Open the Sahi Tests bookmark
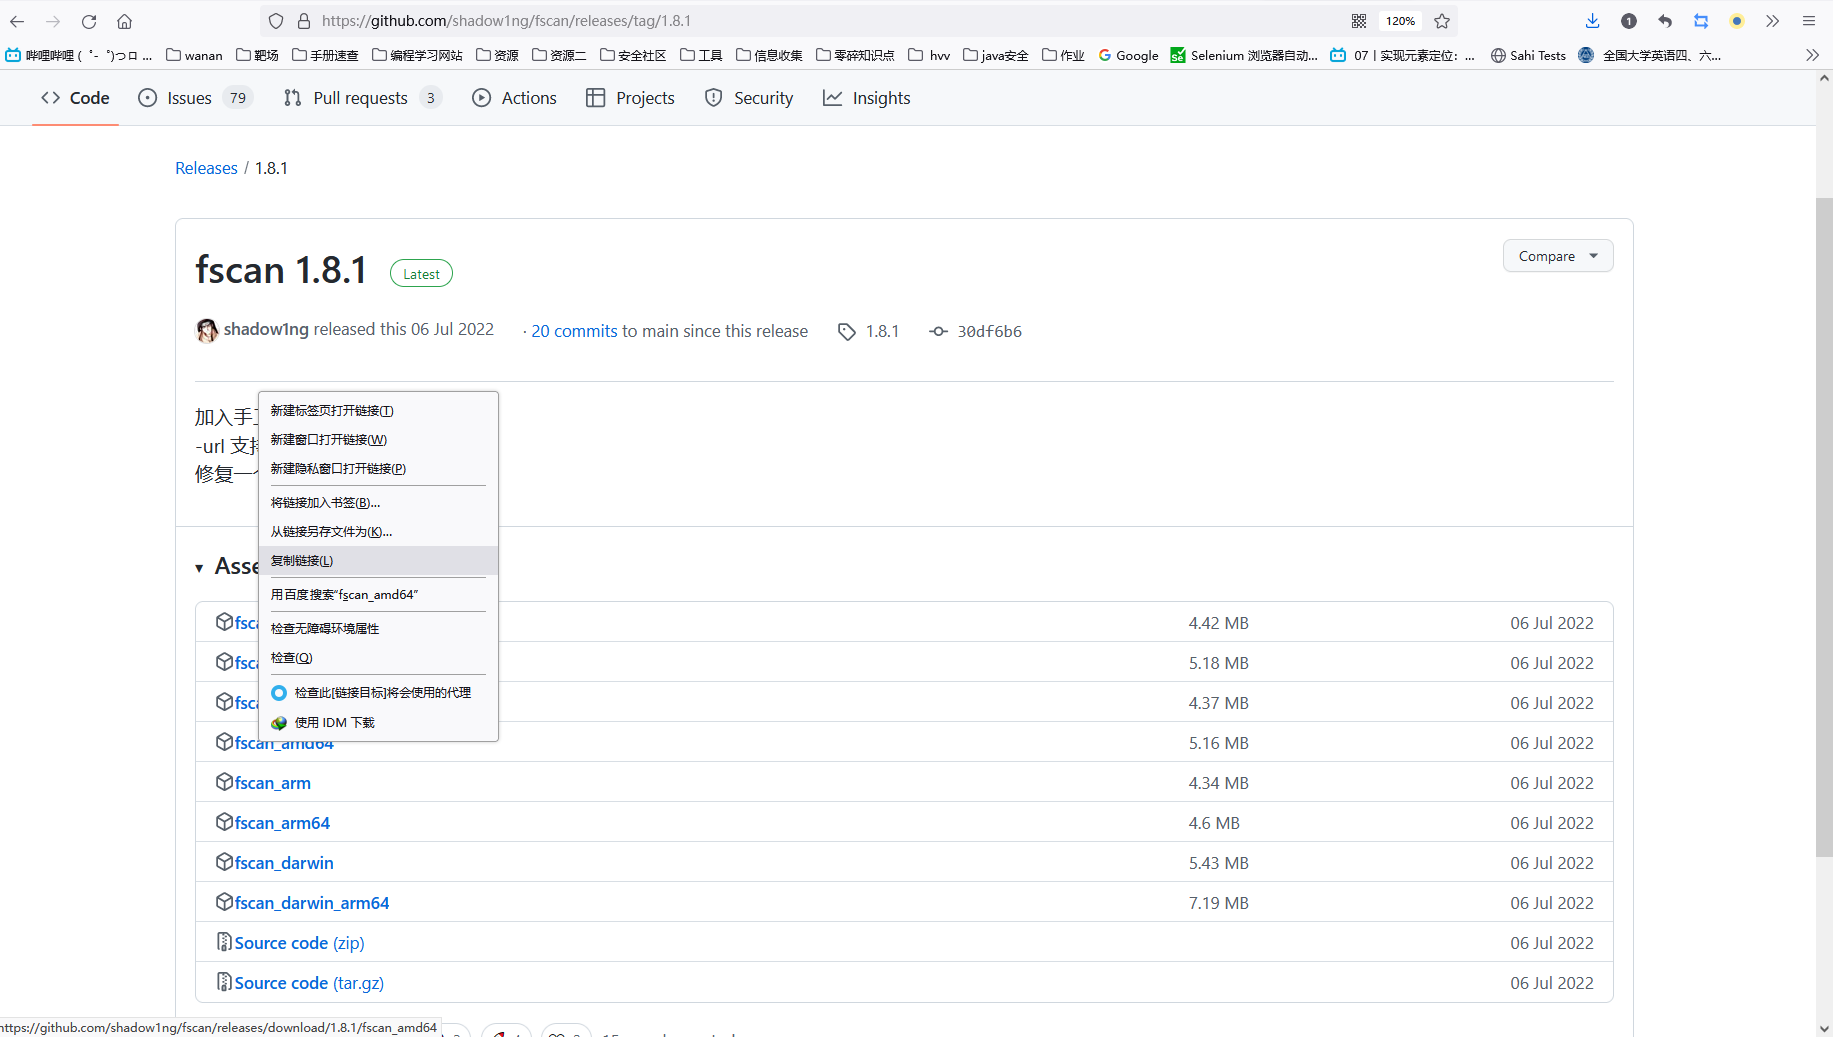This screenshot has height=1037, width=1833. point(1528,55)
